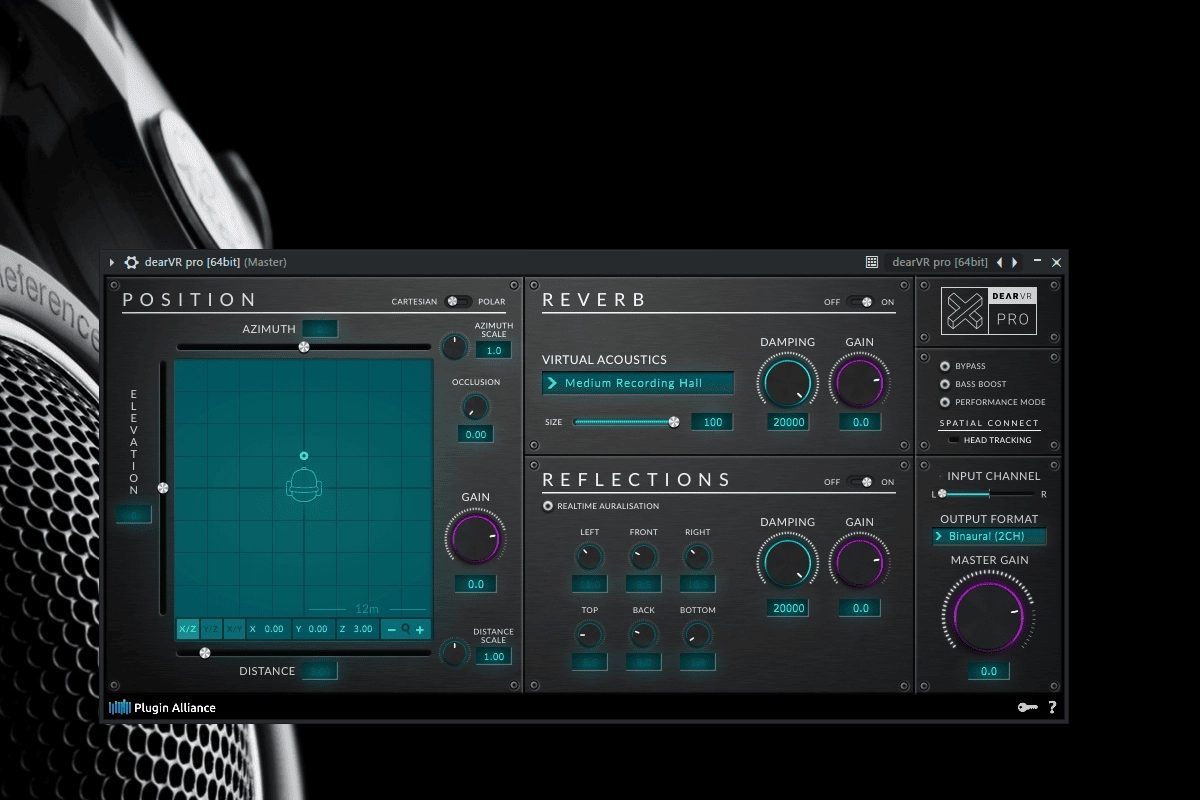The height and width of the screenshot is (800, 1200).
Task: Expand the plugin title bar menu arrow
Action: point(112,262)
